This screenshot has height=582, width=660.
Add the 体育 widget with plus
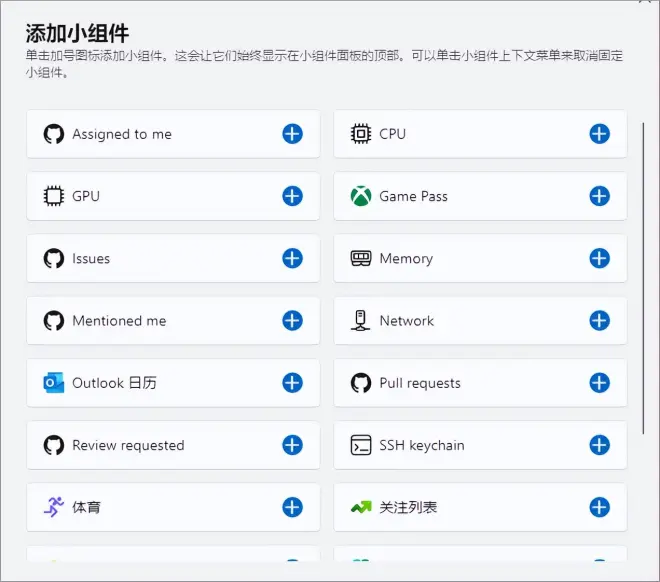(x=292, y=507)
